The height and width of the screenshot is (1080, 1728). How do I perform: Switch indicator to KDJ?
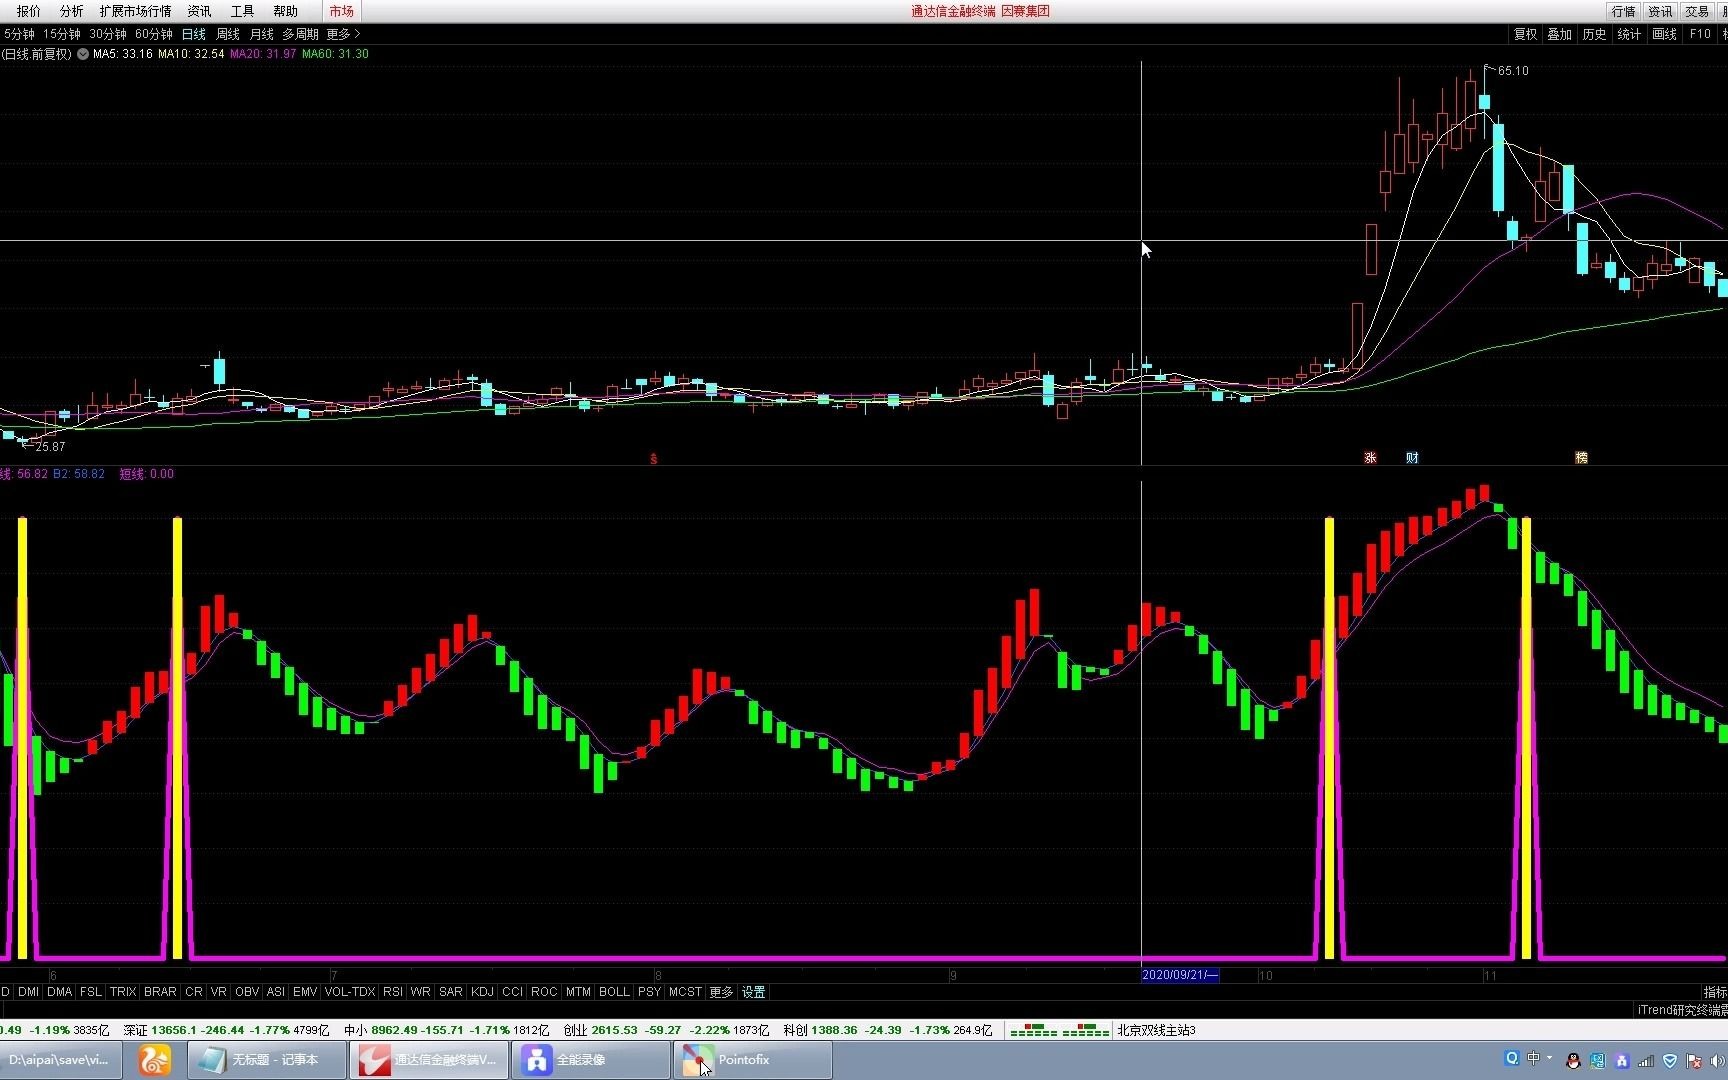482,992
